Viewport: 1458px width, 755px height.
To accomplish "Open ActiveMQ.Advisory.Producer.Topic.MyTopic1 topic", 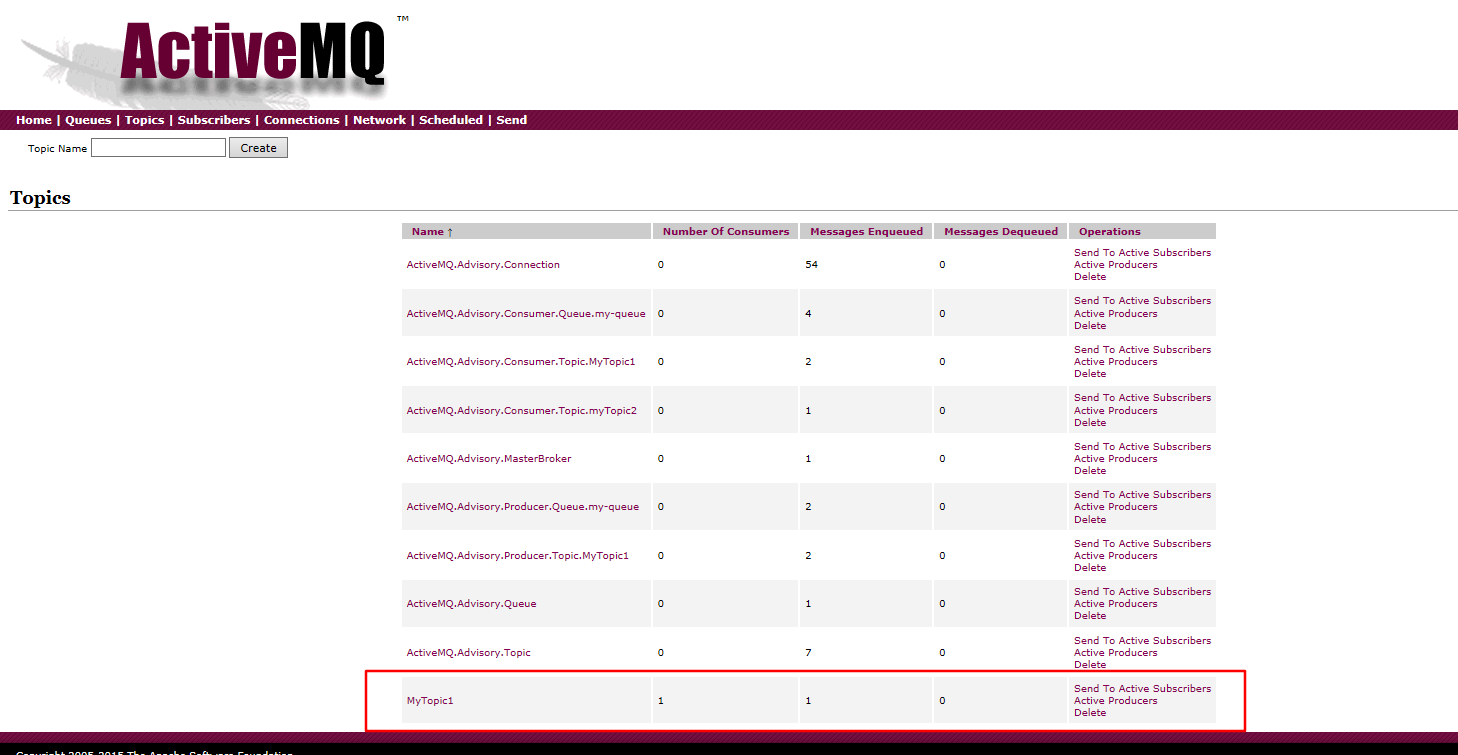I will [x=517, y=556].
